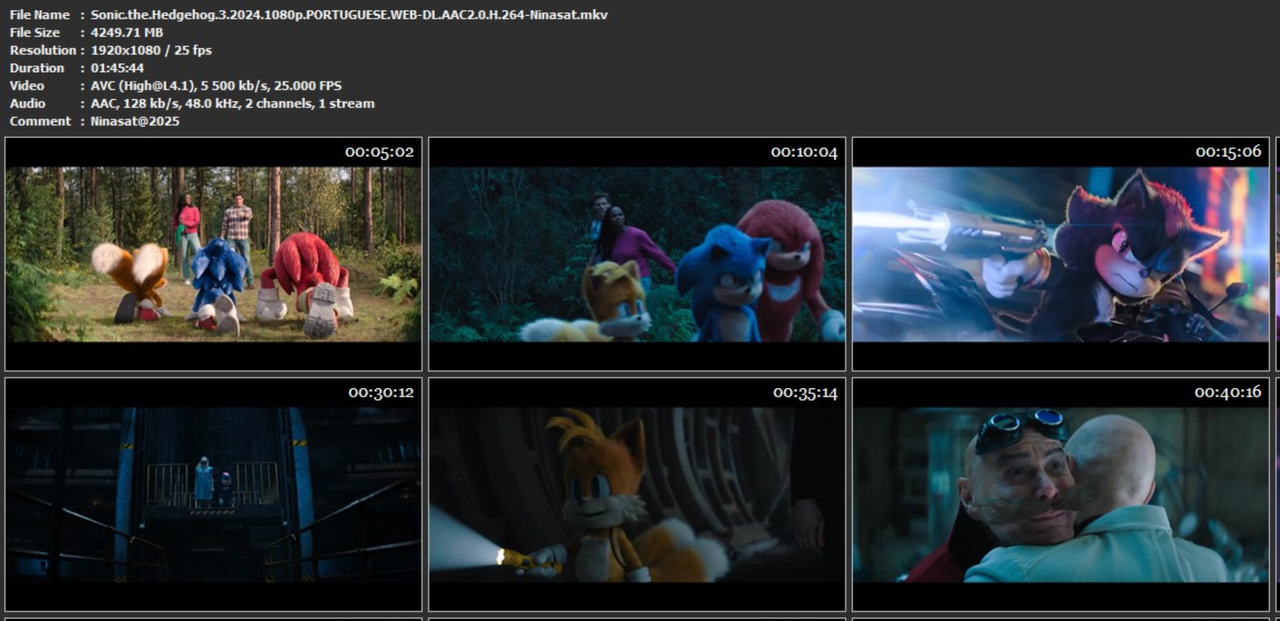Click the "Duration" label
1280x621 pixels.
click(x=37, y=68)
